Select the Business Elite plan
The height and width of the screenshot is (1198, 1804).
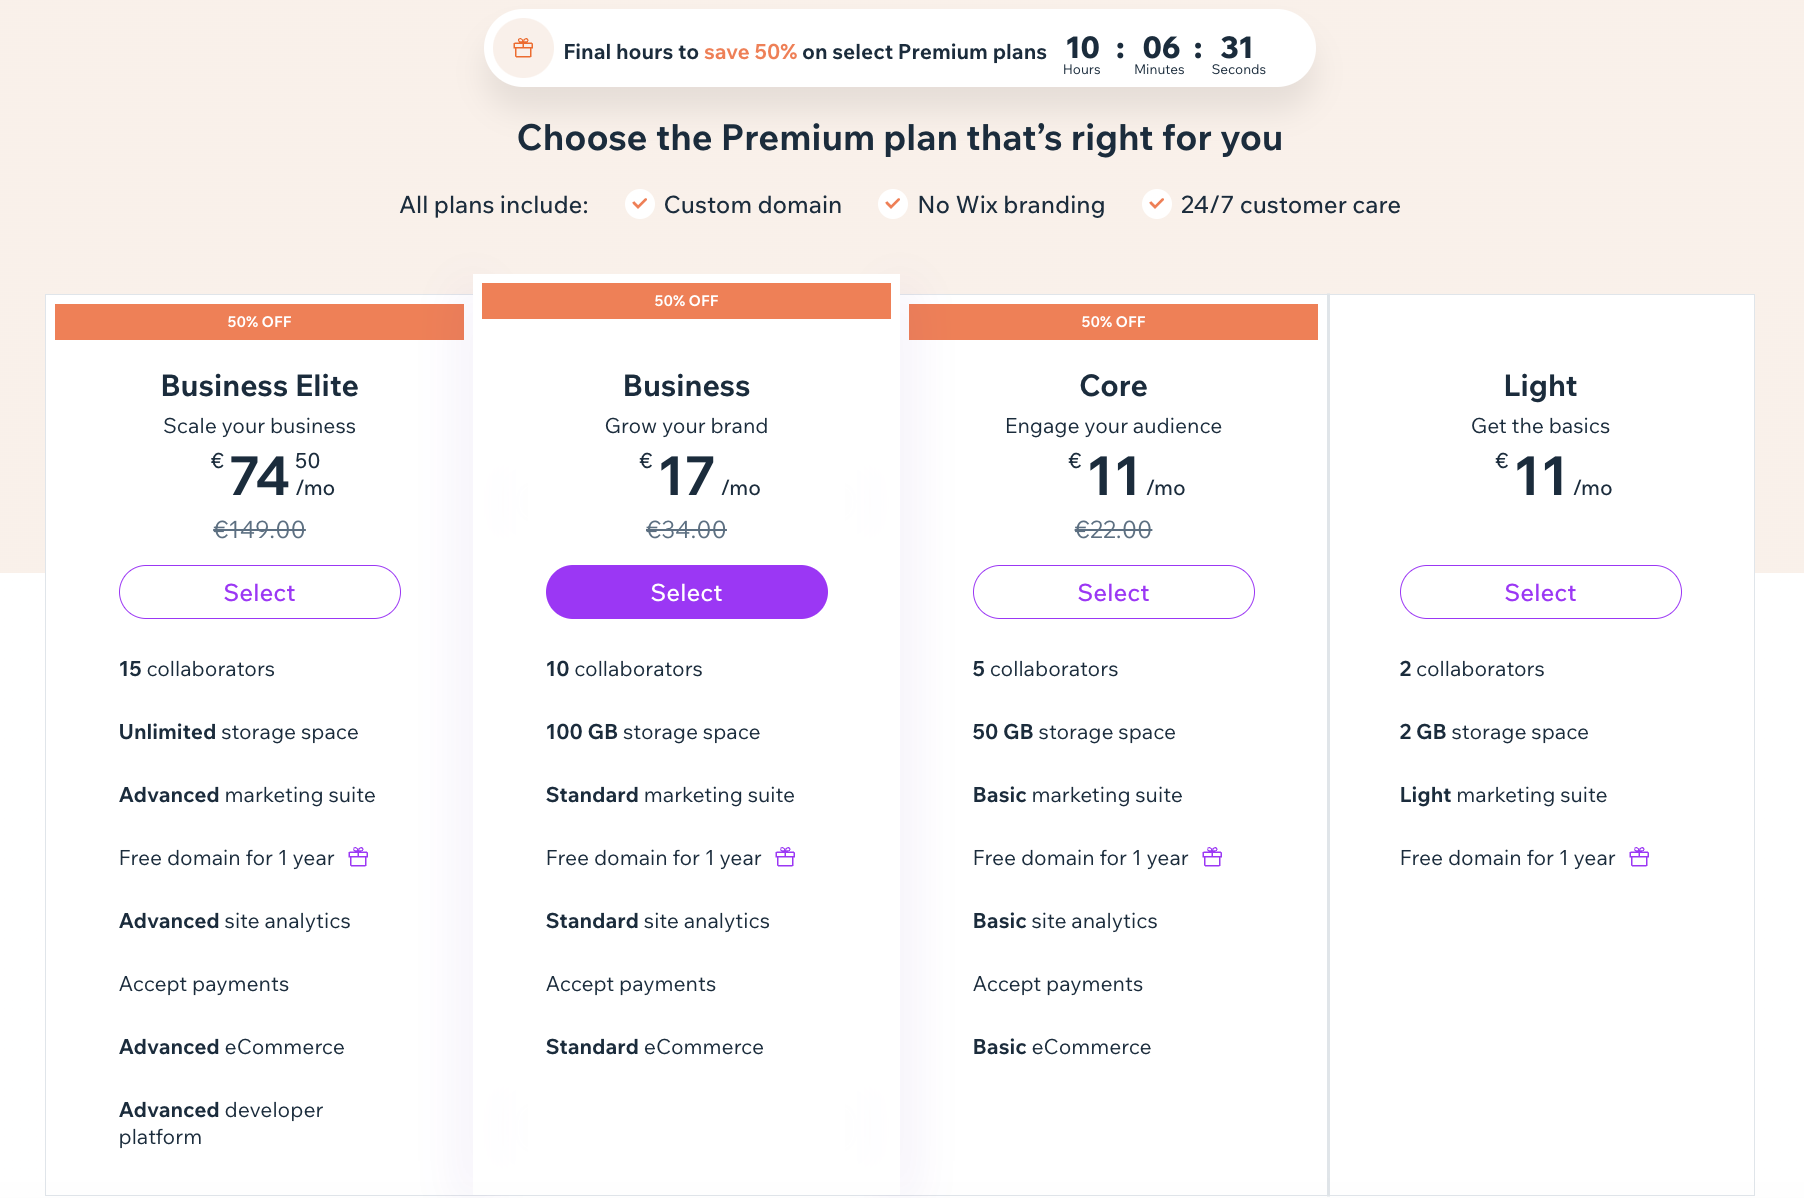260,592
